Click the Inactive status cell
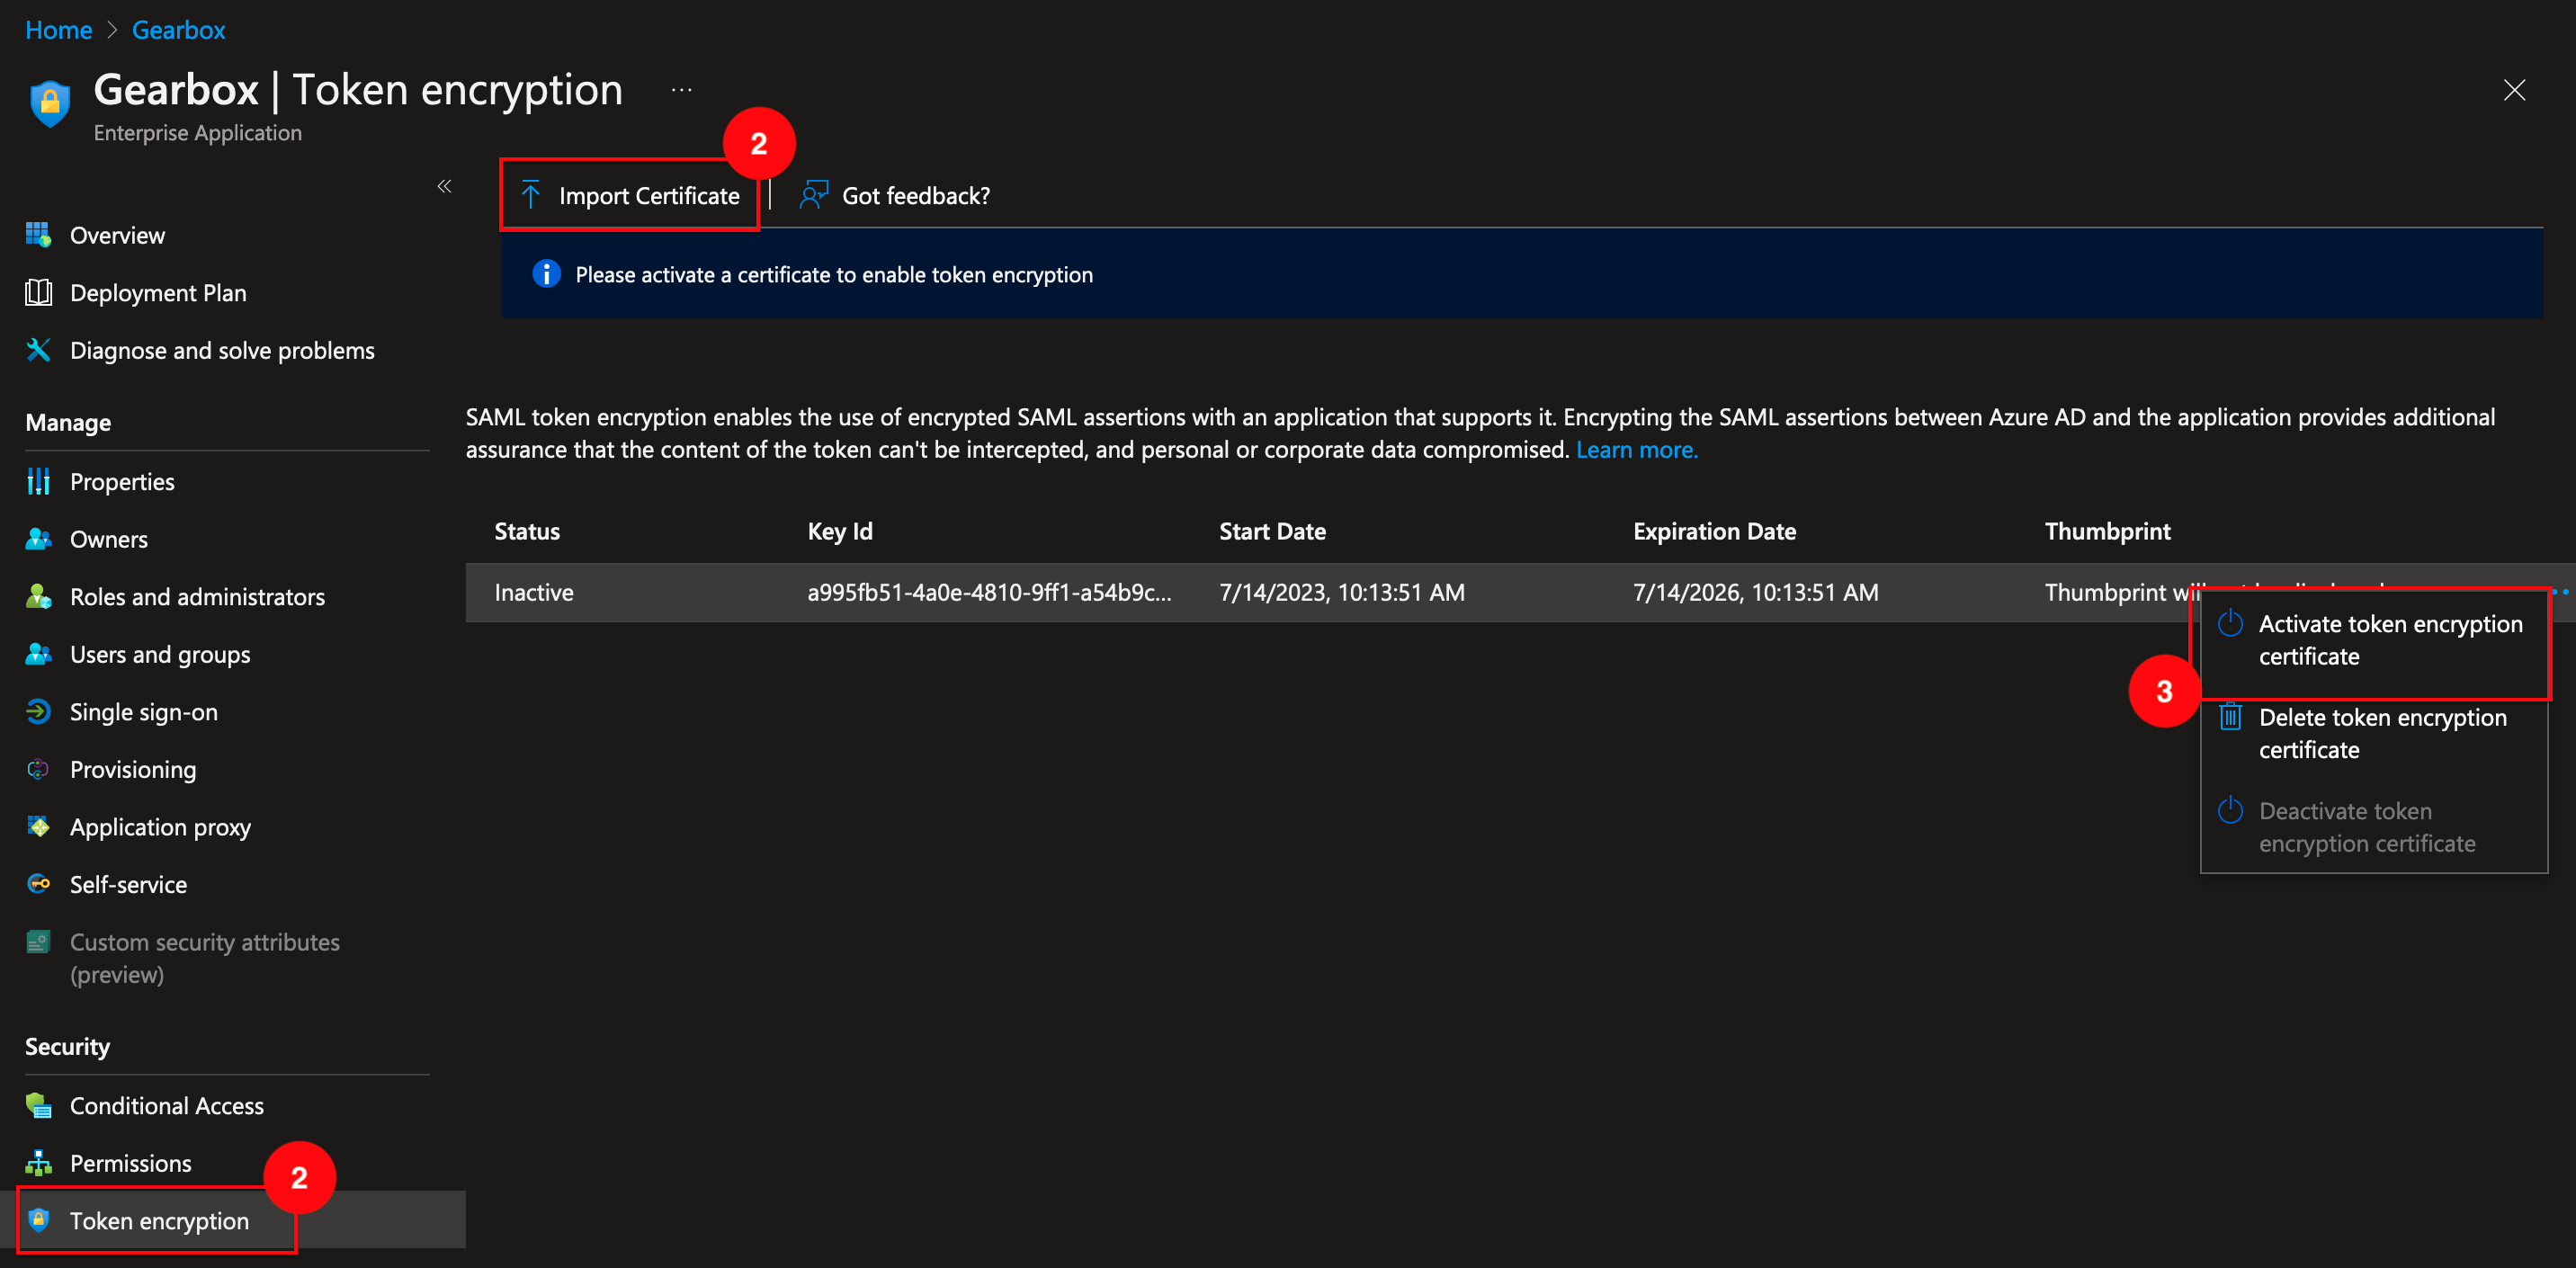The height and width of the screenshot is (1268, 2576). [x=534, y=592]
